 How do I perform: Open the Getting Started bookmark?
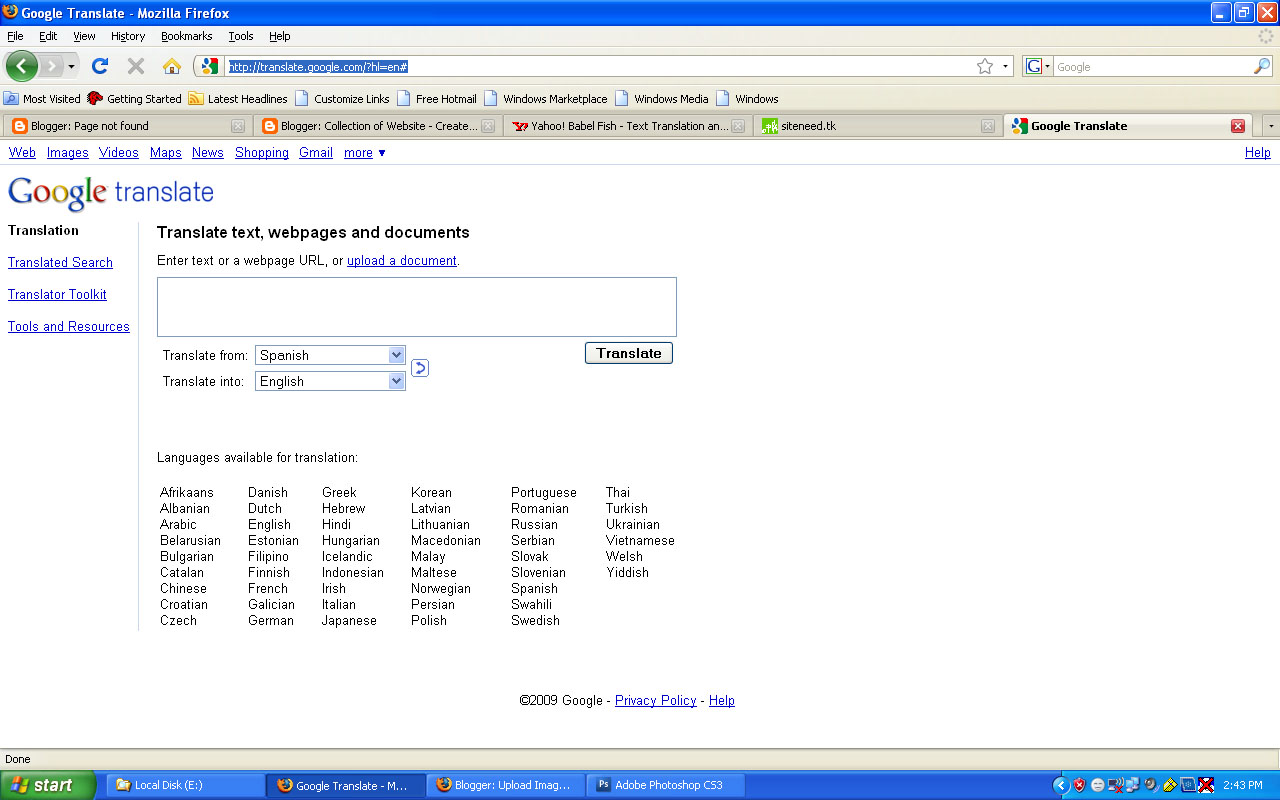click(134, 99)
